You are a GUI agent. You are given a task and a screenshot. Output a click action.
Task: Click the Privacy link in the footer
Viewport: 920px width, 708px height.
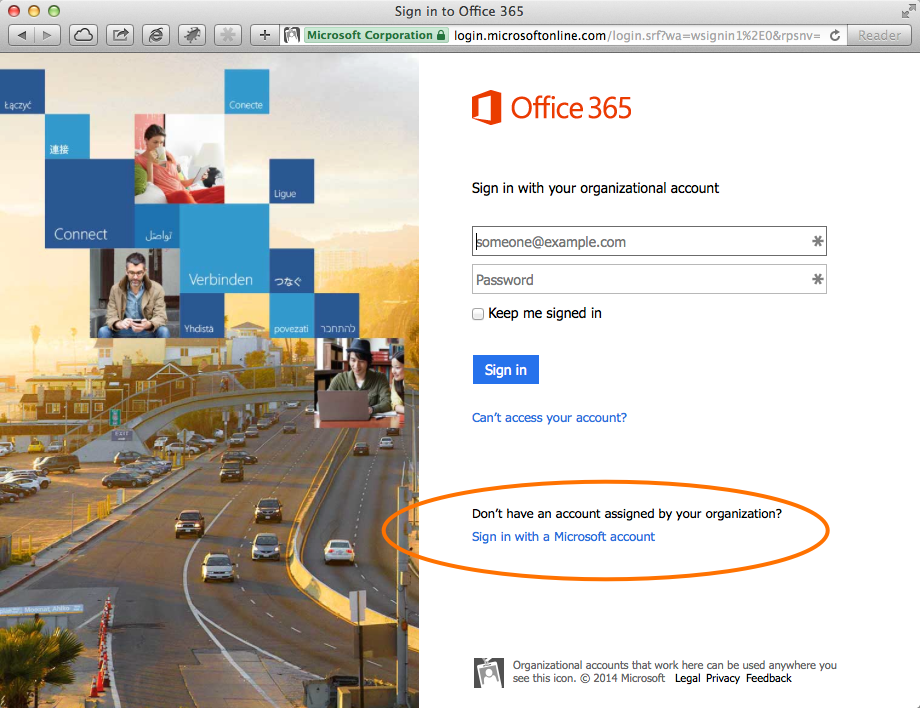click(x=722, y=678)
